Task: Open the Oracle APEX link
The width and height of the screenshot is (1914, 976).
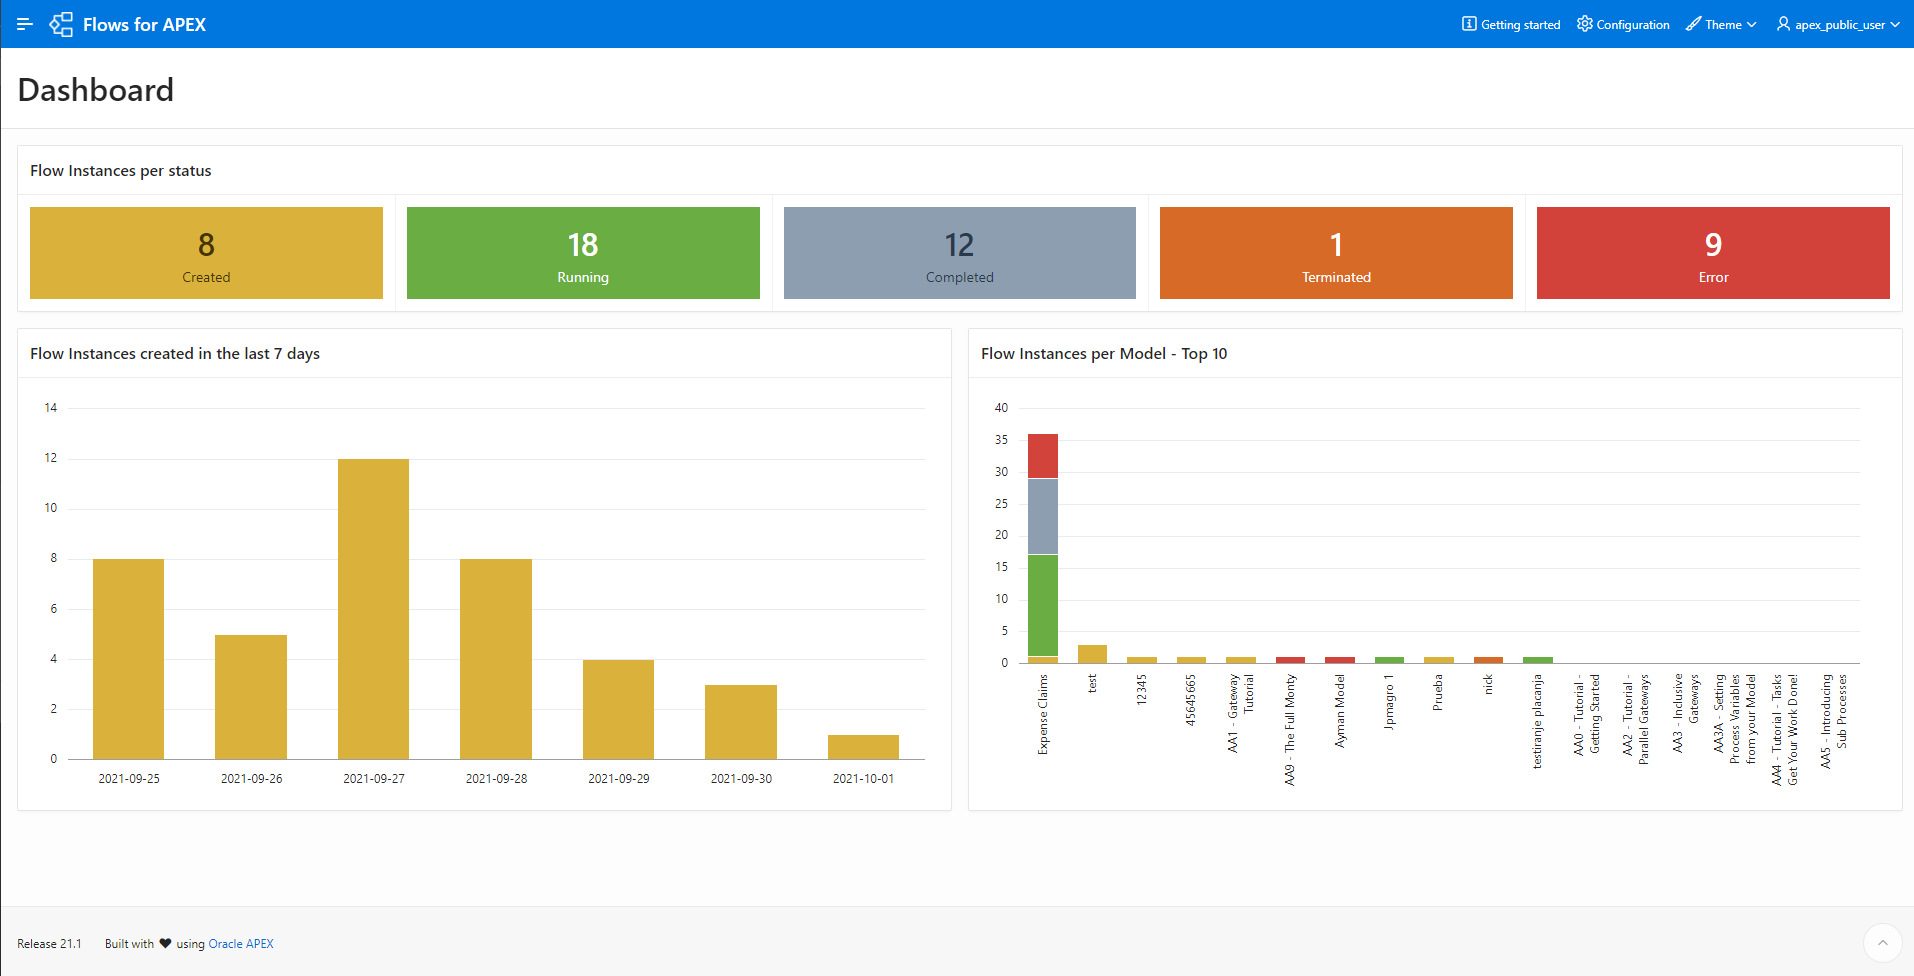Action: tap(240, 944)
